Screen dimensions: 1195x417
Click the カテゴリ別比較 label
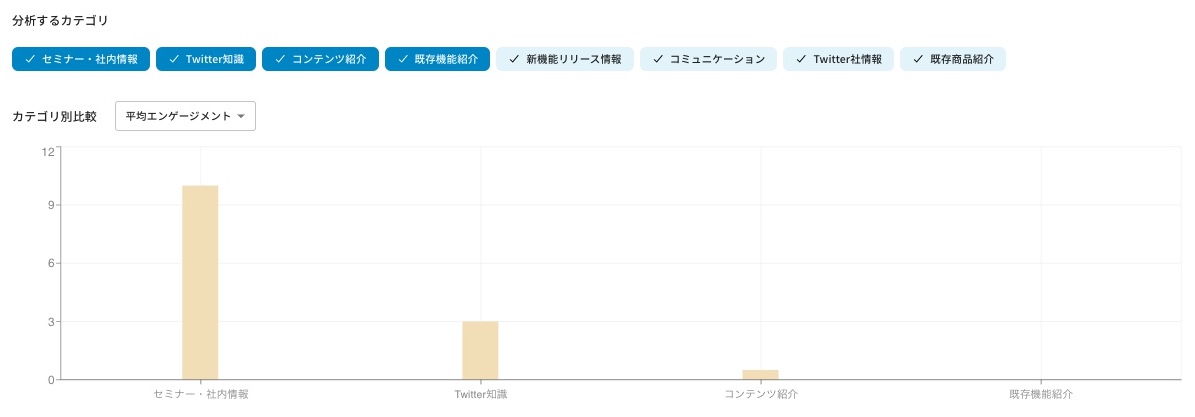click(54, 116)
